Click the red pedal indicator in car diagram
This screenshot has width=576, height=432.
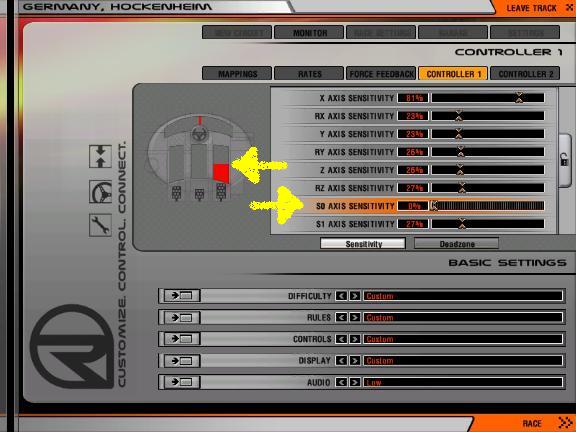click(x=221, y=173)
